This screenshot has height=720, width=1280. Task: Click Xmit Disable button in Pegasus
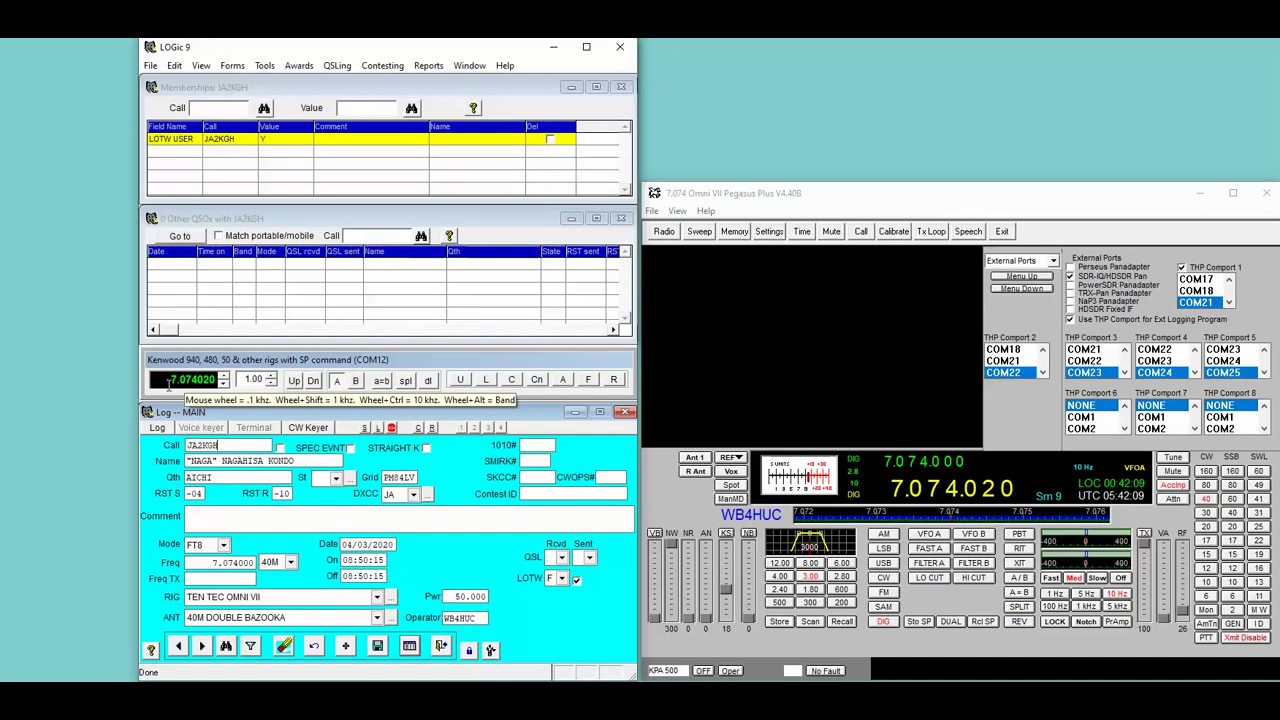[1244, 638]
